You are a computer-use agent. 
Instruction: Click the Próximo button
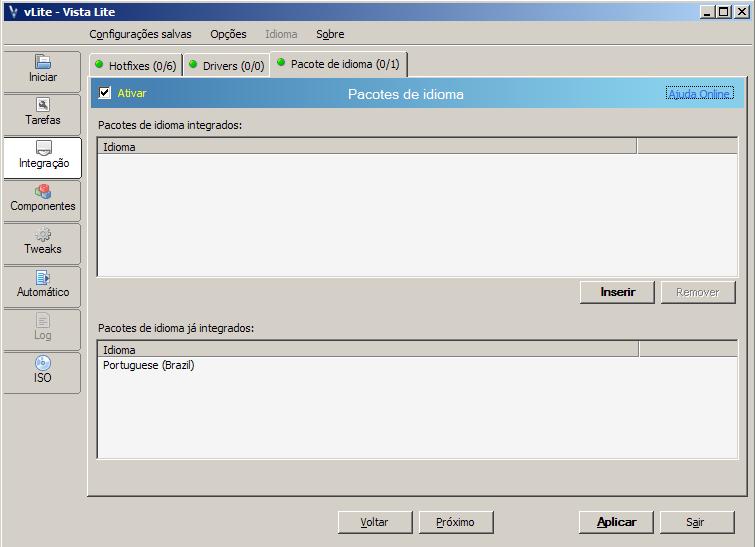pyautogui.click(x=456, y=522)
